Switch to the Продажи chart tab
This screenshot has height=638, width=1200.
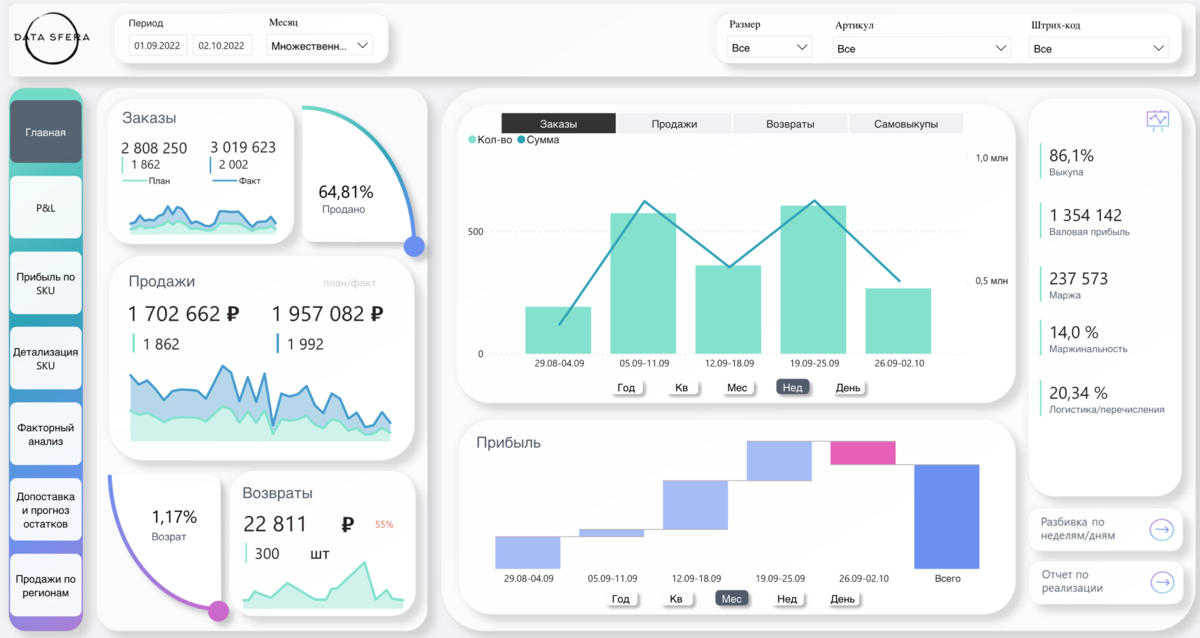click(675, 124)
